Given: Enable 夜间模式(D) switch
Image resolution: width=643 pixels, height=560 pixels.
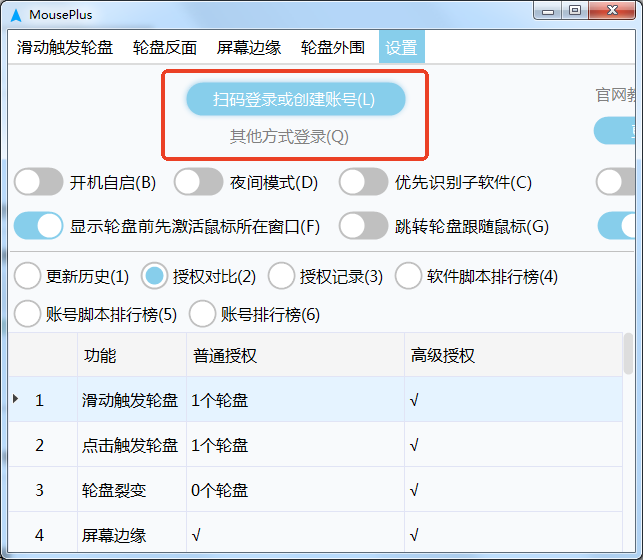Looking at the screenshot, I should pos(198,182).
